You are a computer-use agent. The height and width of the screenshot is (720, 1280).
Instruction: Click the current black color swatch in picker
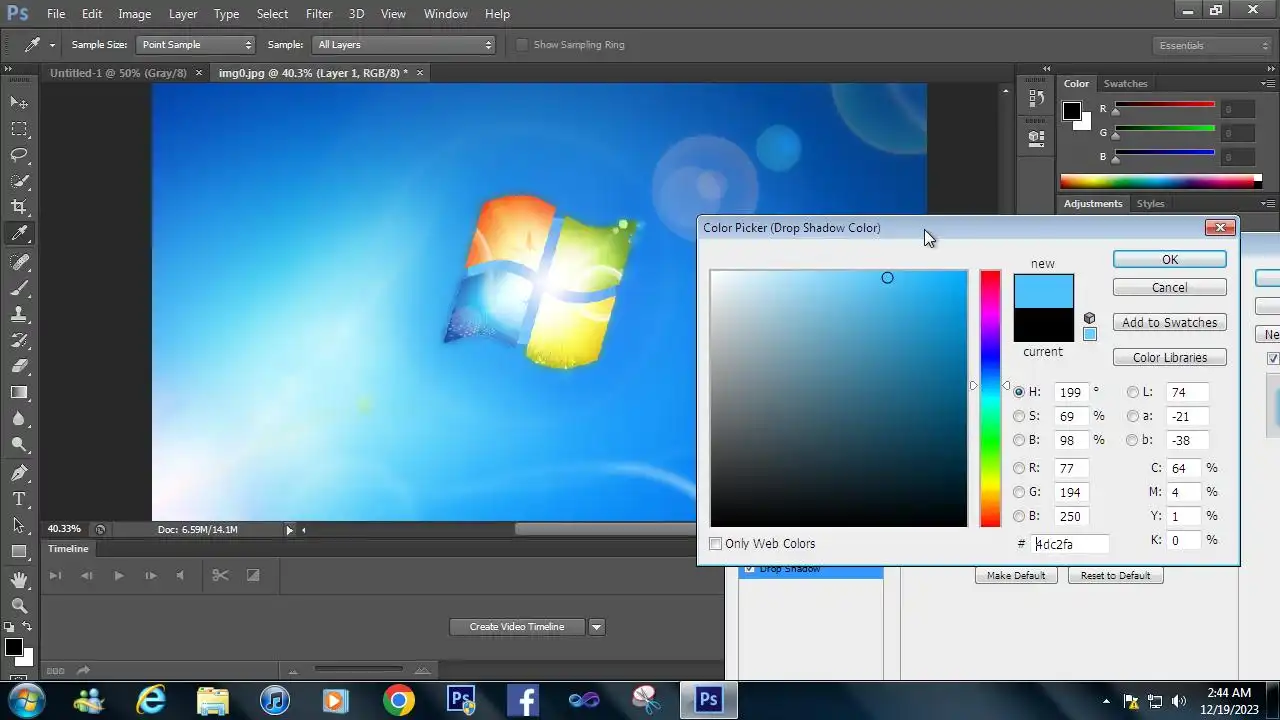click(x=1044, y=325)
